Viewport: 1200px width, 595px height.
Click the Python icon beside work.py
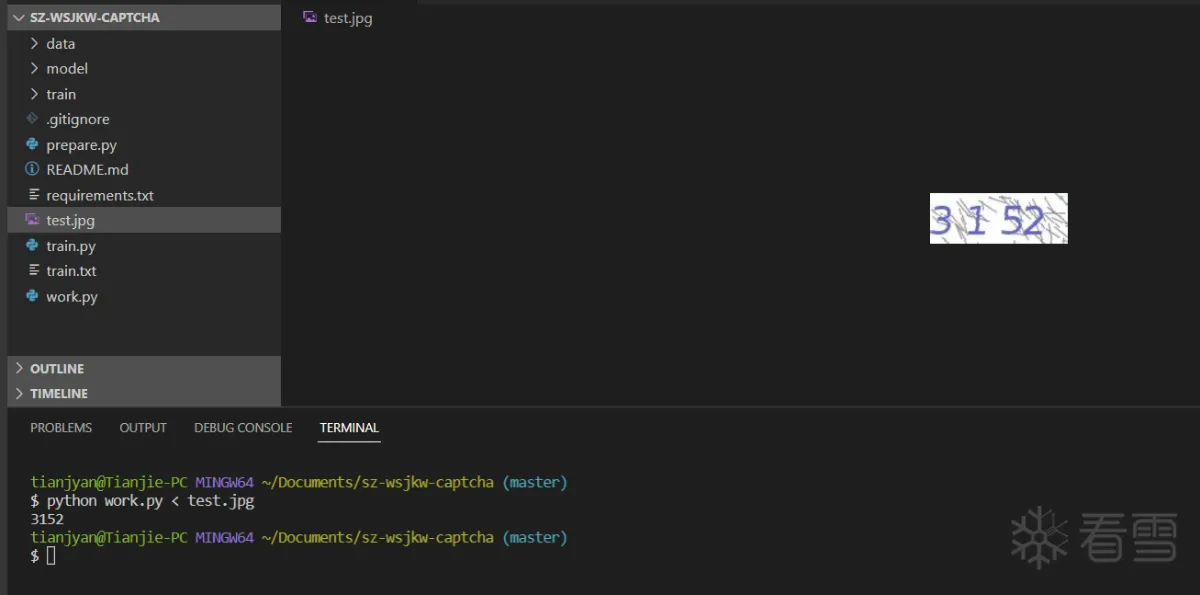(33, 297)
